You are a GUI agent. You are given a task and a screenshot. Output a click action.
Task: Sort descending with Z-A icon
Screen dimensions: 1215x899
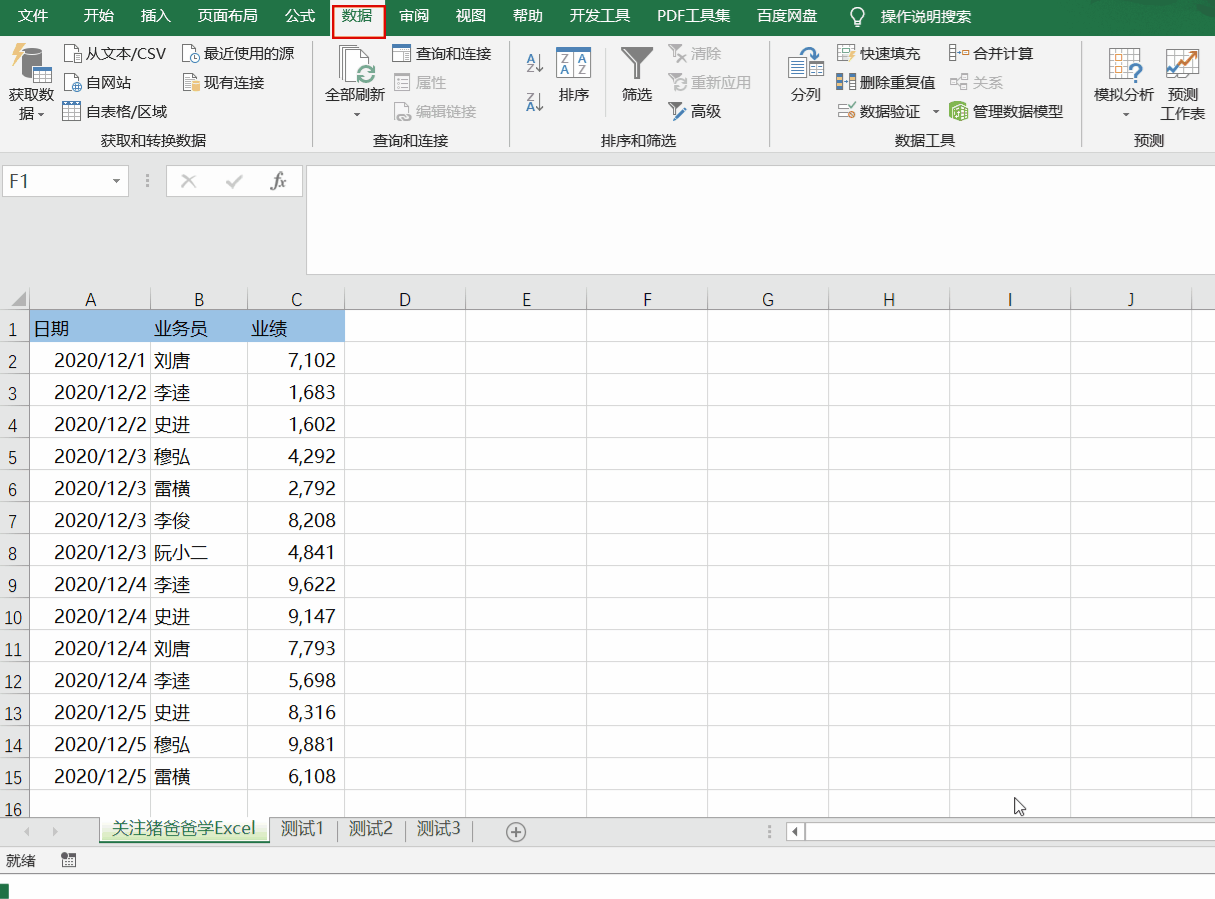pos(535,101)
